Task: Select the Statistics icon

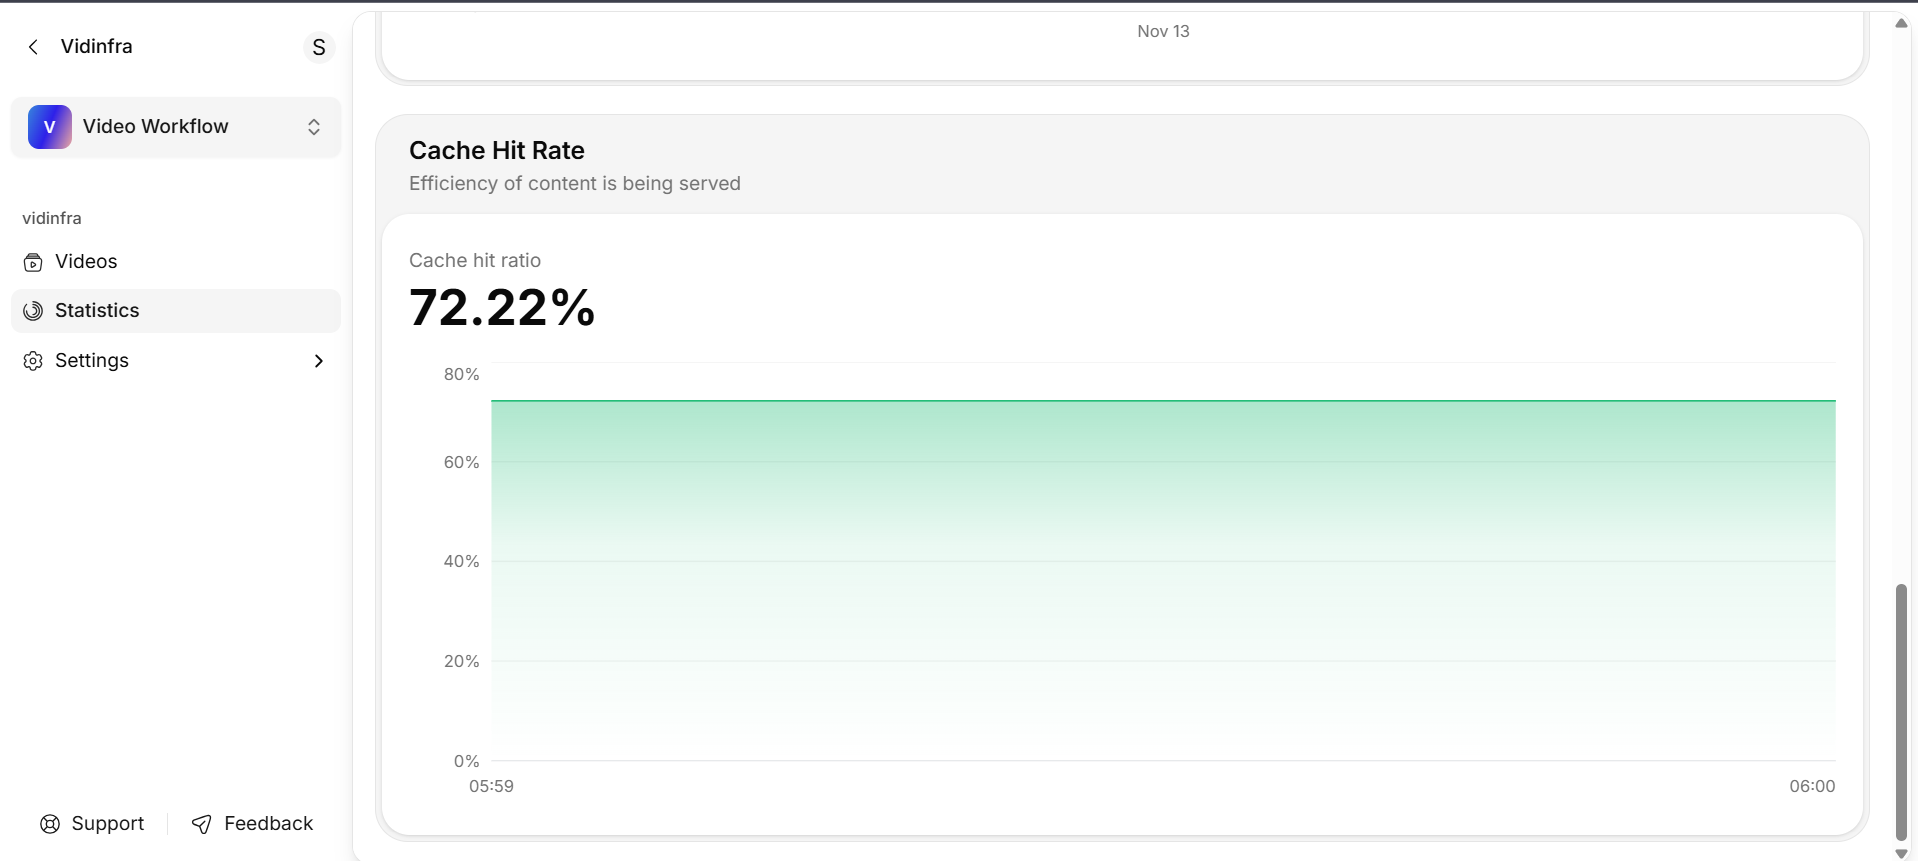Action: tap(33, 310)
